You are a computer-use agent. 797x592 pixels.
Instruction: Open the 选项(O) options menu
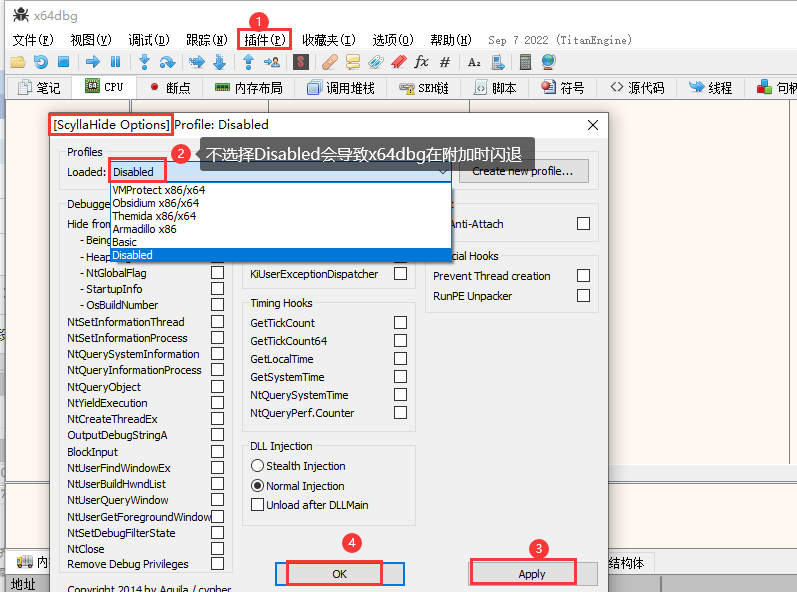point(392,40)
